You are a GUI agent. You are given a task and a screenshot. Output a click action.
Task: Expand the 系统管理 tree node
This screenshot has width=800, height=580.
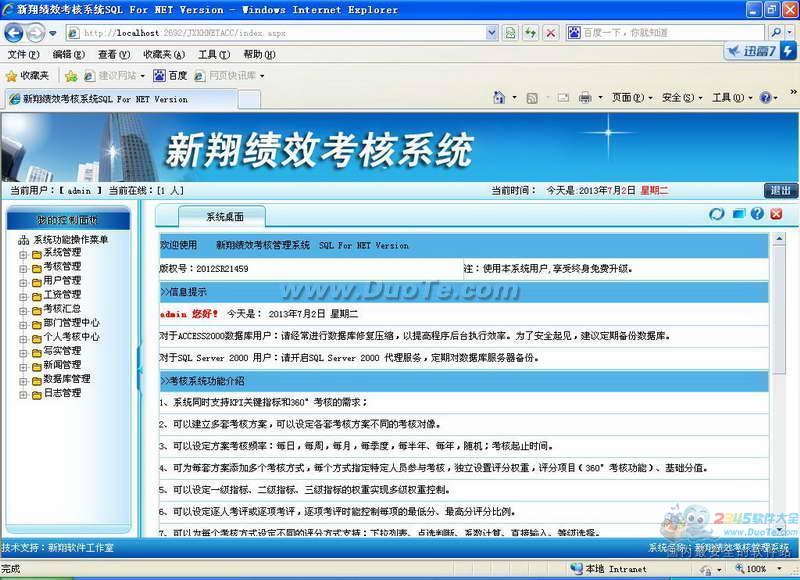click(23, 254)
